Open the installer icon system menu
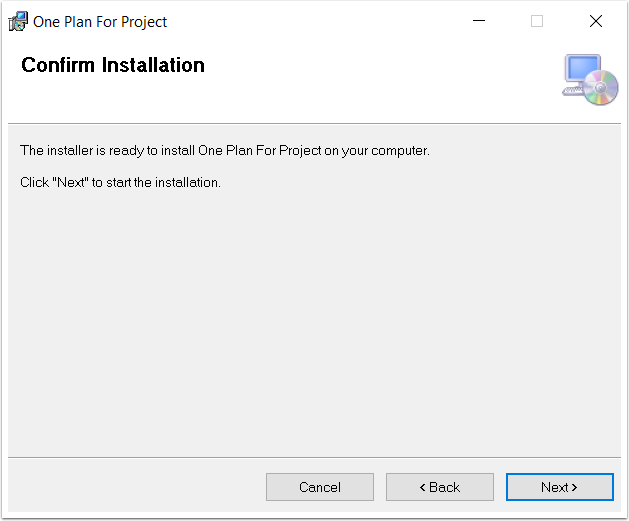 18,21
